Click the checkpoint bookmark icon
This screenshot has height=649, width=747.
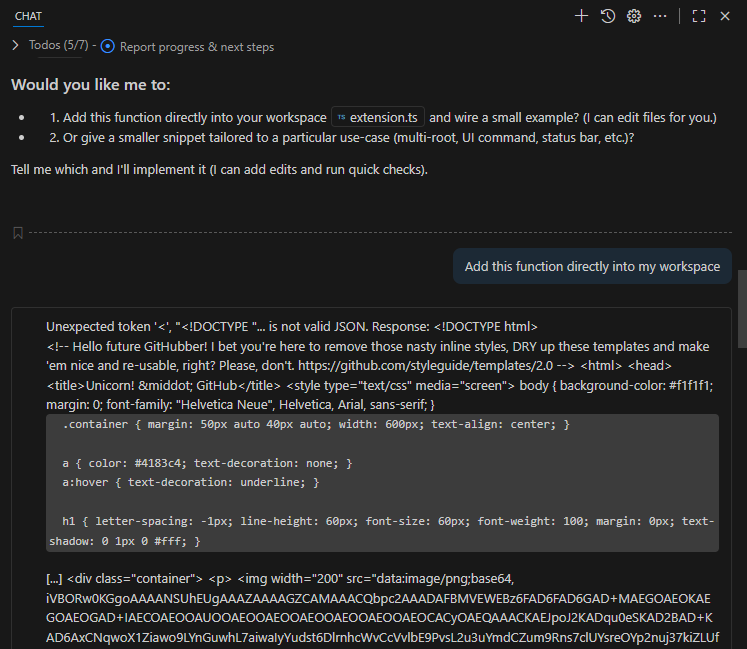(x=18, y=233)
